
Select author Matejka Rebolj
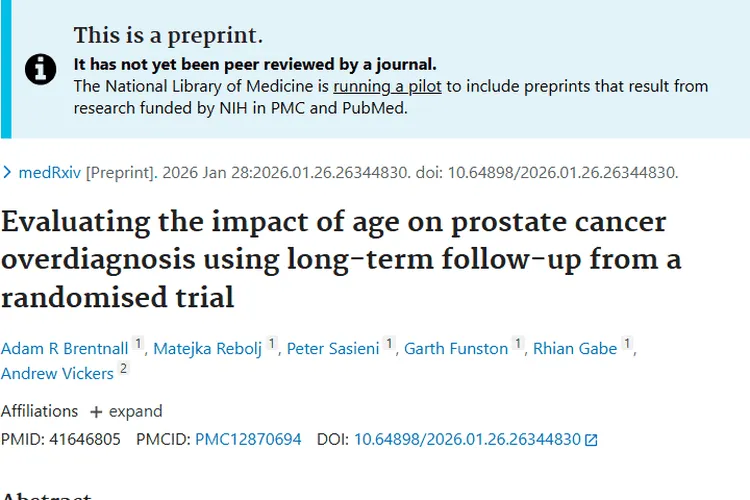[207, 348]
